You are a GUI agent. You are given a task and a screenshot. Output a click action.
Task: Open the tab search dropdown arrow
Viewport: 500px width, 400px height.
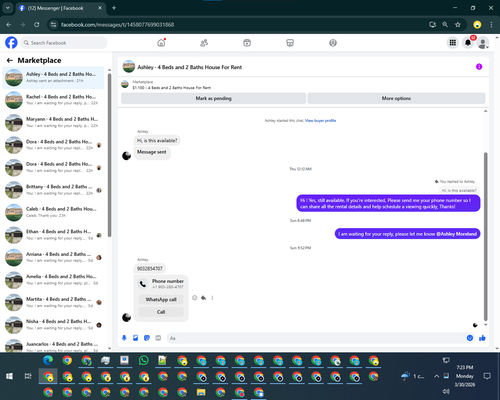(x=7, y=8)
